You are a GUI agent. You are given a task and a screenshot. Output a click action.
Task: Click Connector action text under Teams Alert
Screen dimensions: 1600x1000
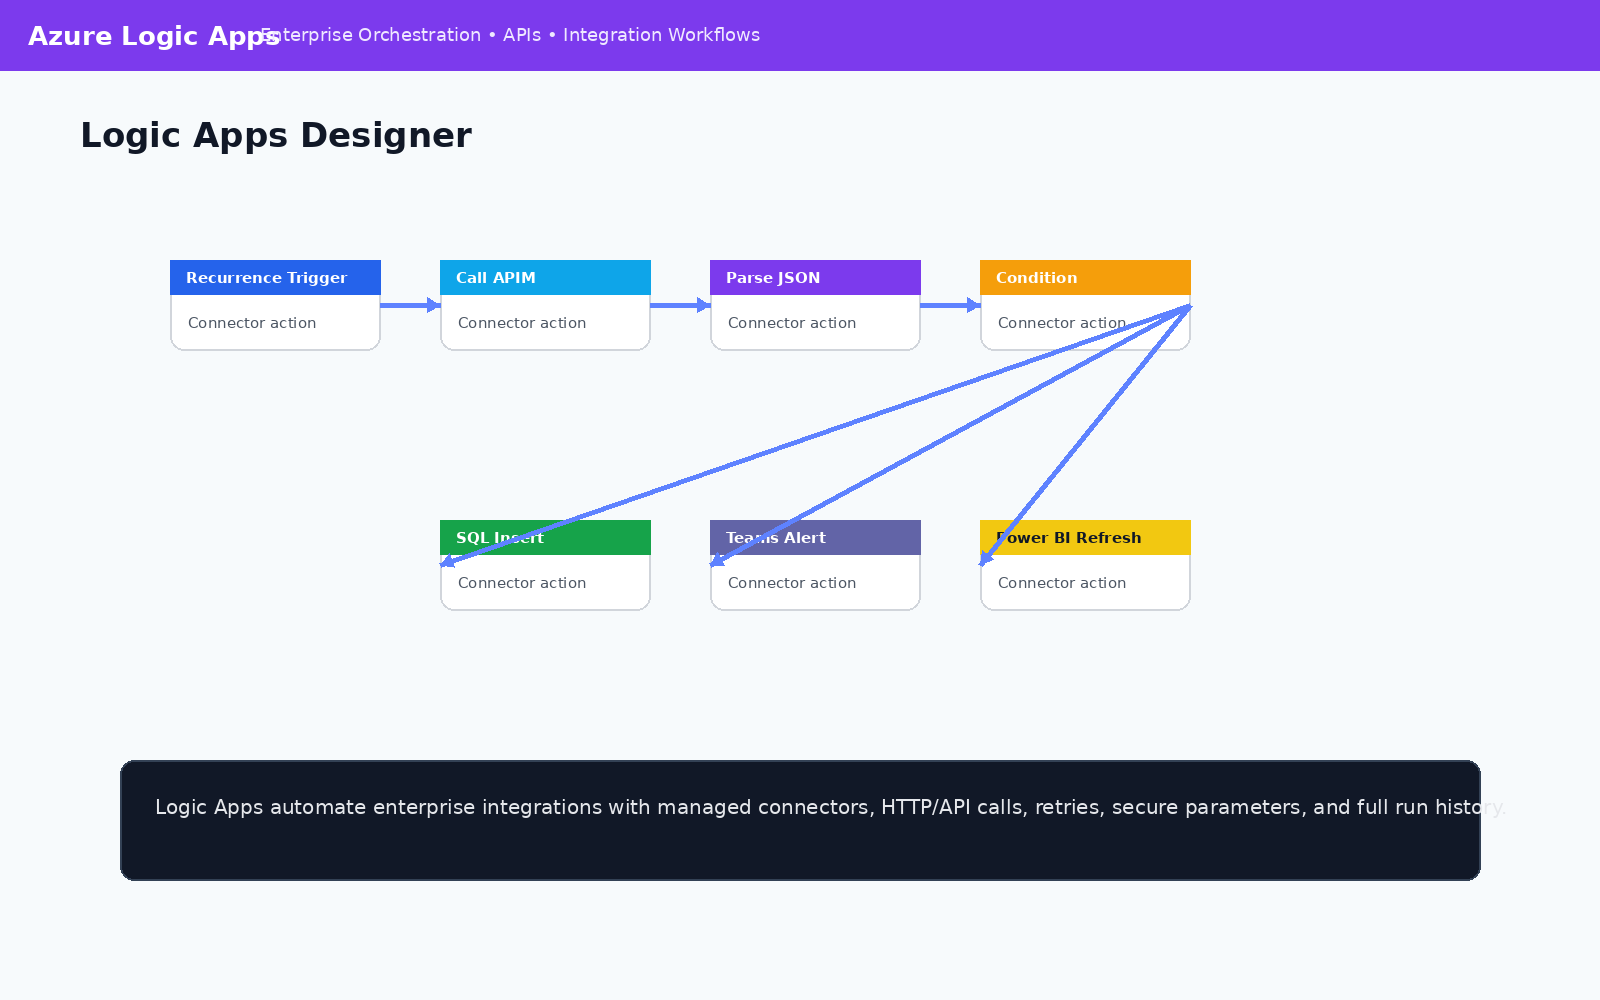pos(792,583)
